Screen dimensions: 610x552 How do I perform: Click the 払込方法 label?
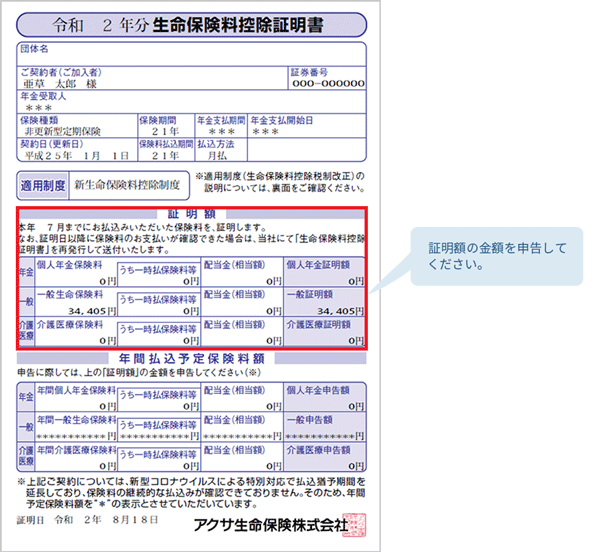tap(216, 144)
